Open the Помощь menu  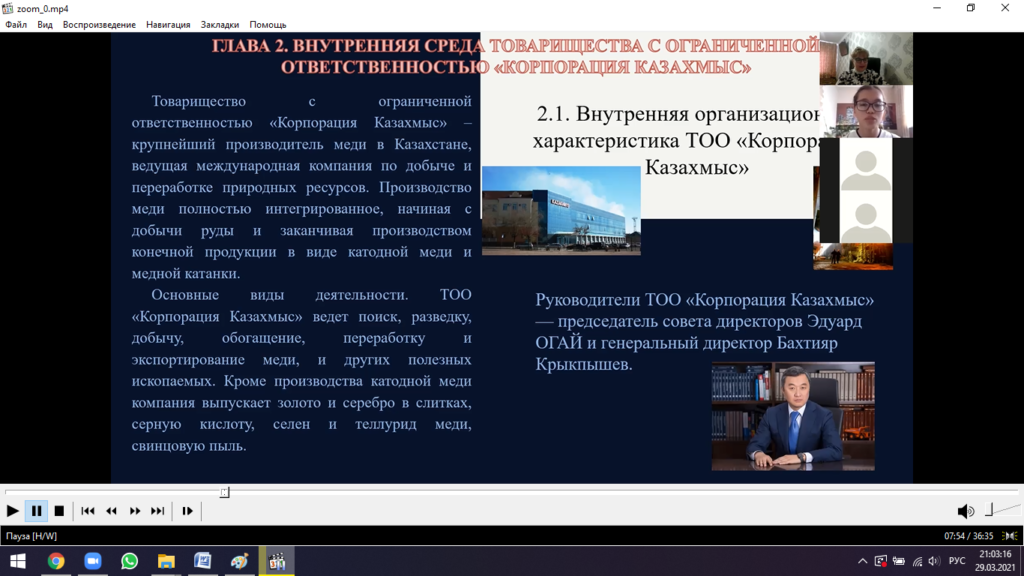(x=268, y=25)
